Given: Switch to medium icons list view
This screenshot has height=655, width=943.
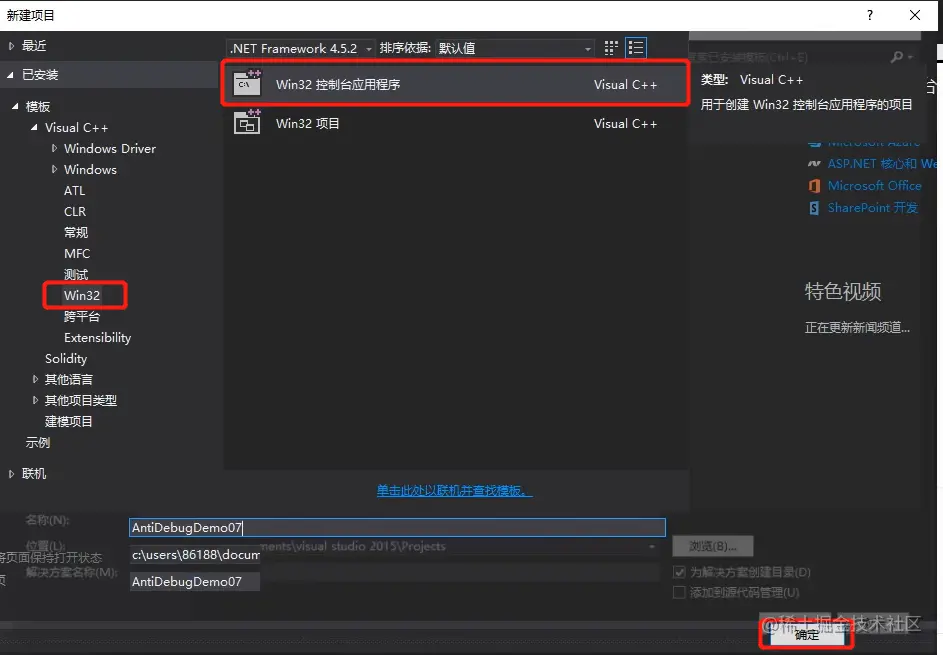Looking at the screenshot, I should pyautogui.click(x=636, y=48).
